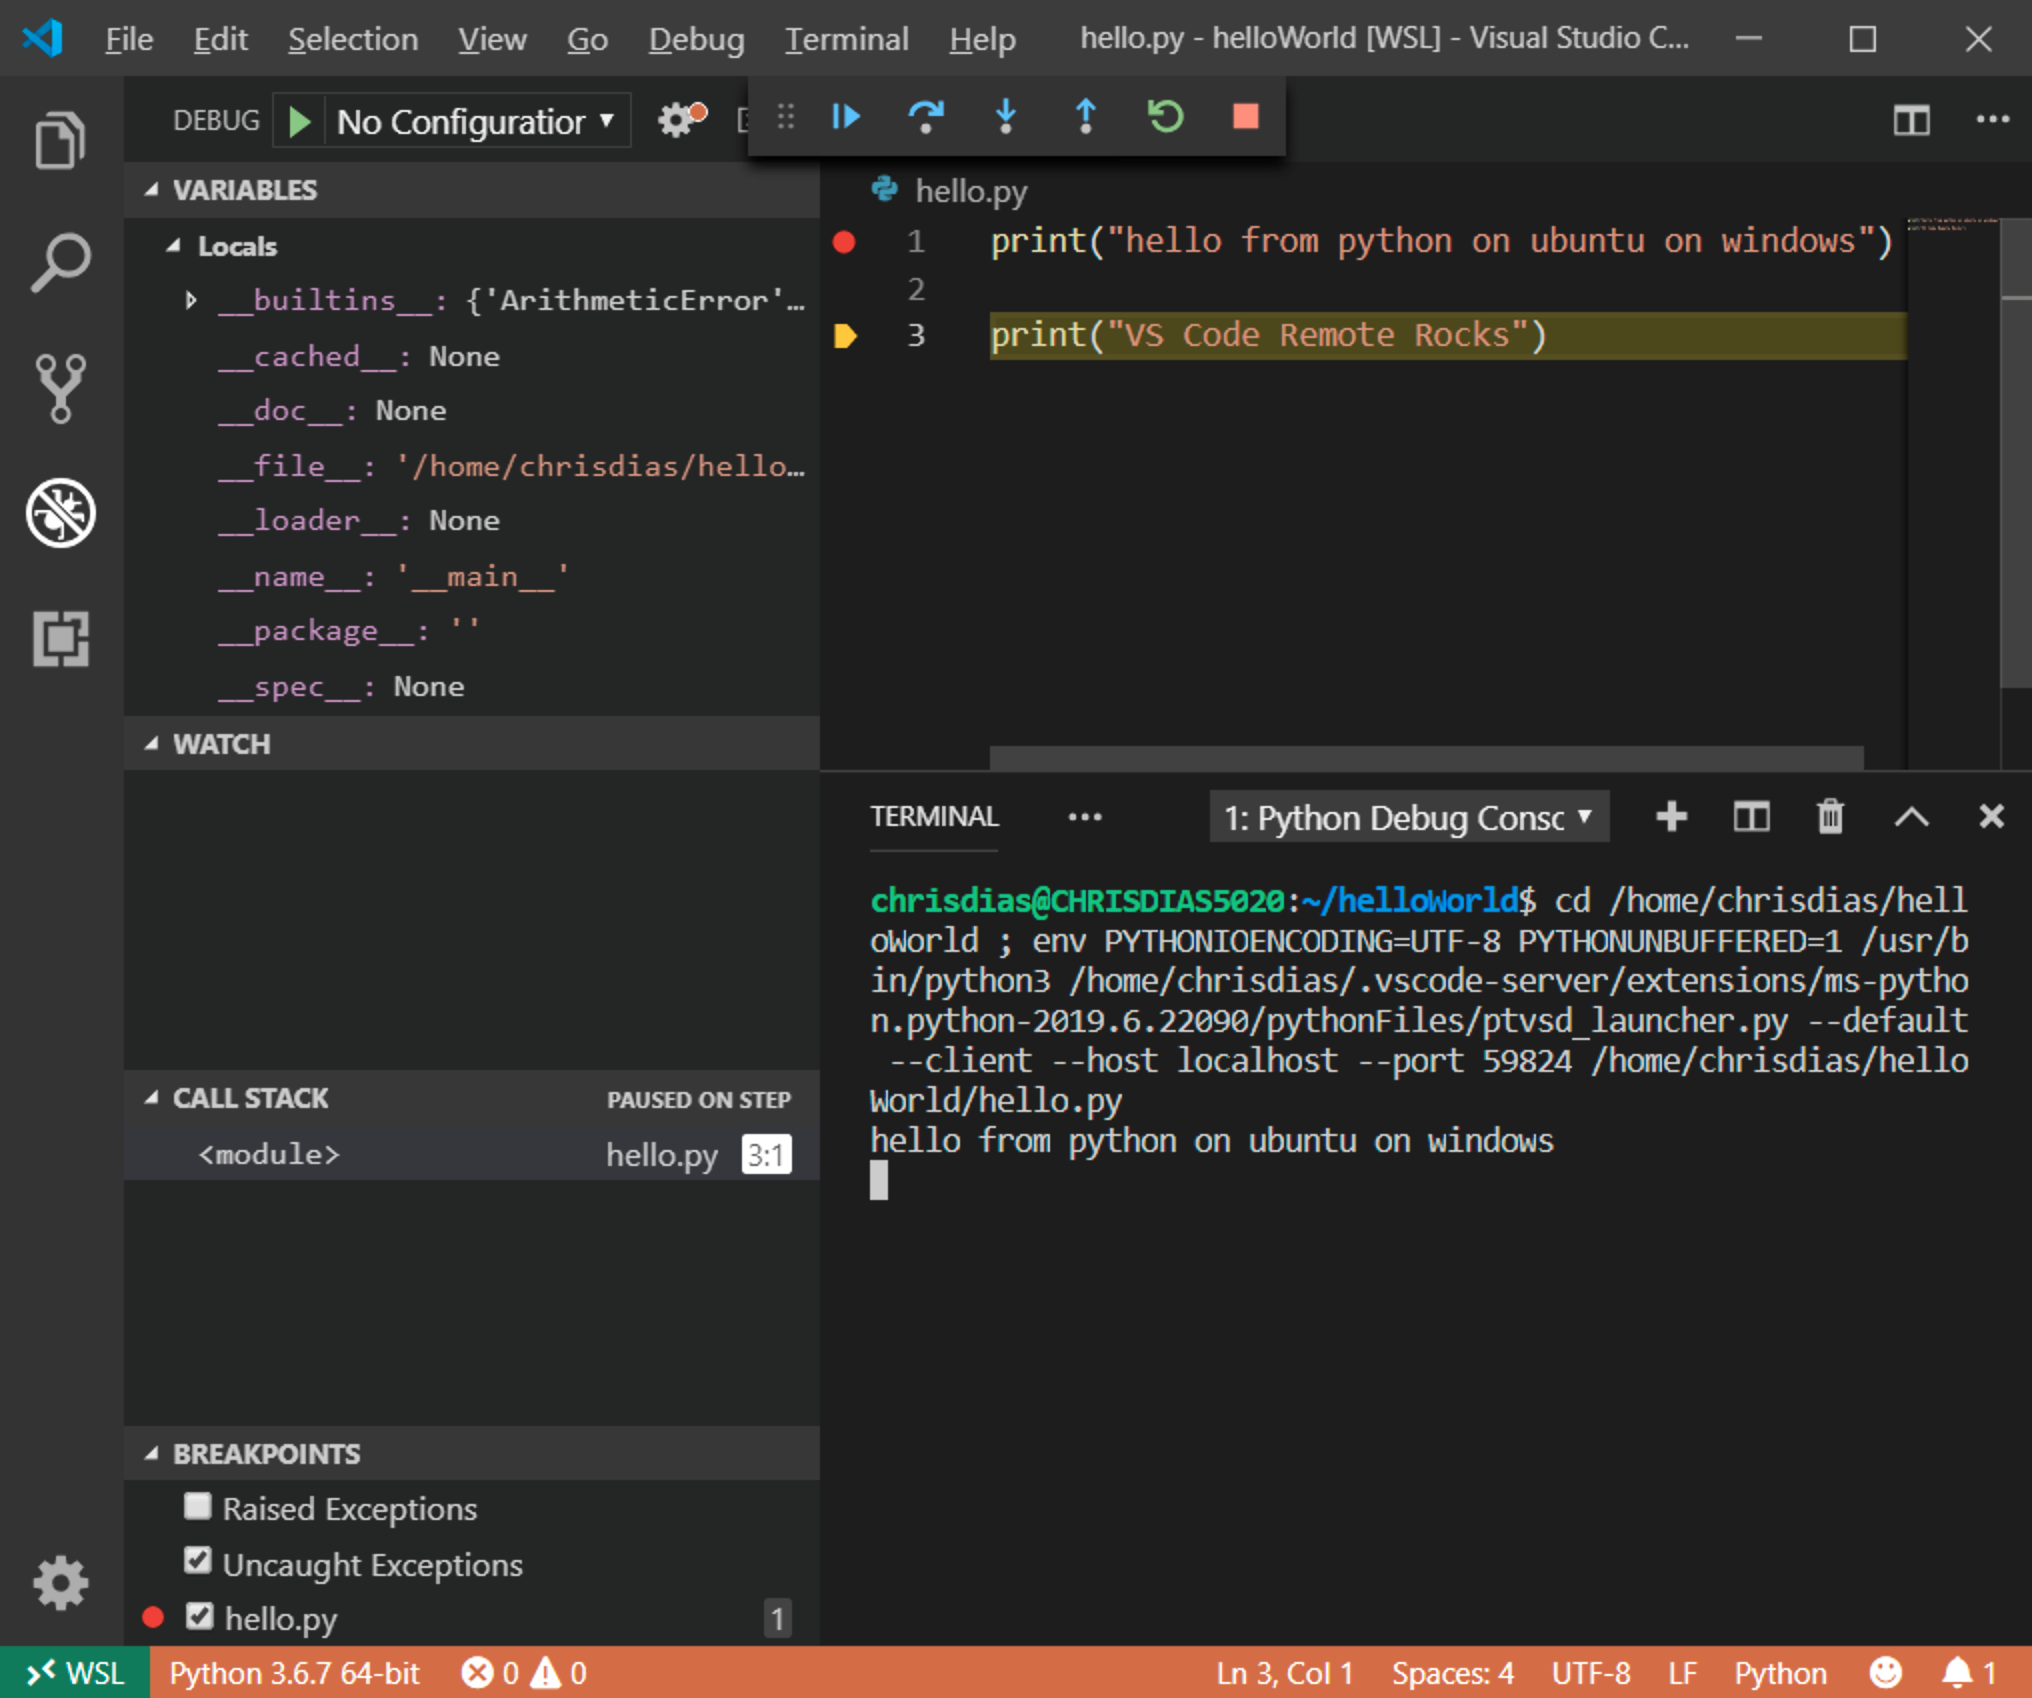Open editor More Actions ellipsis
This screenshot has height=1698, width=2032.
pos(1992,120)
